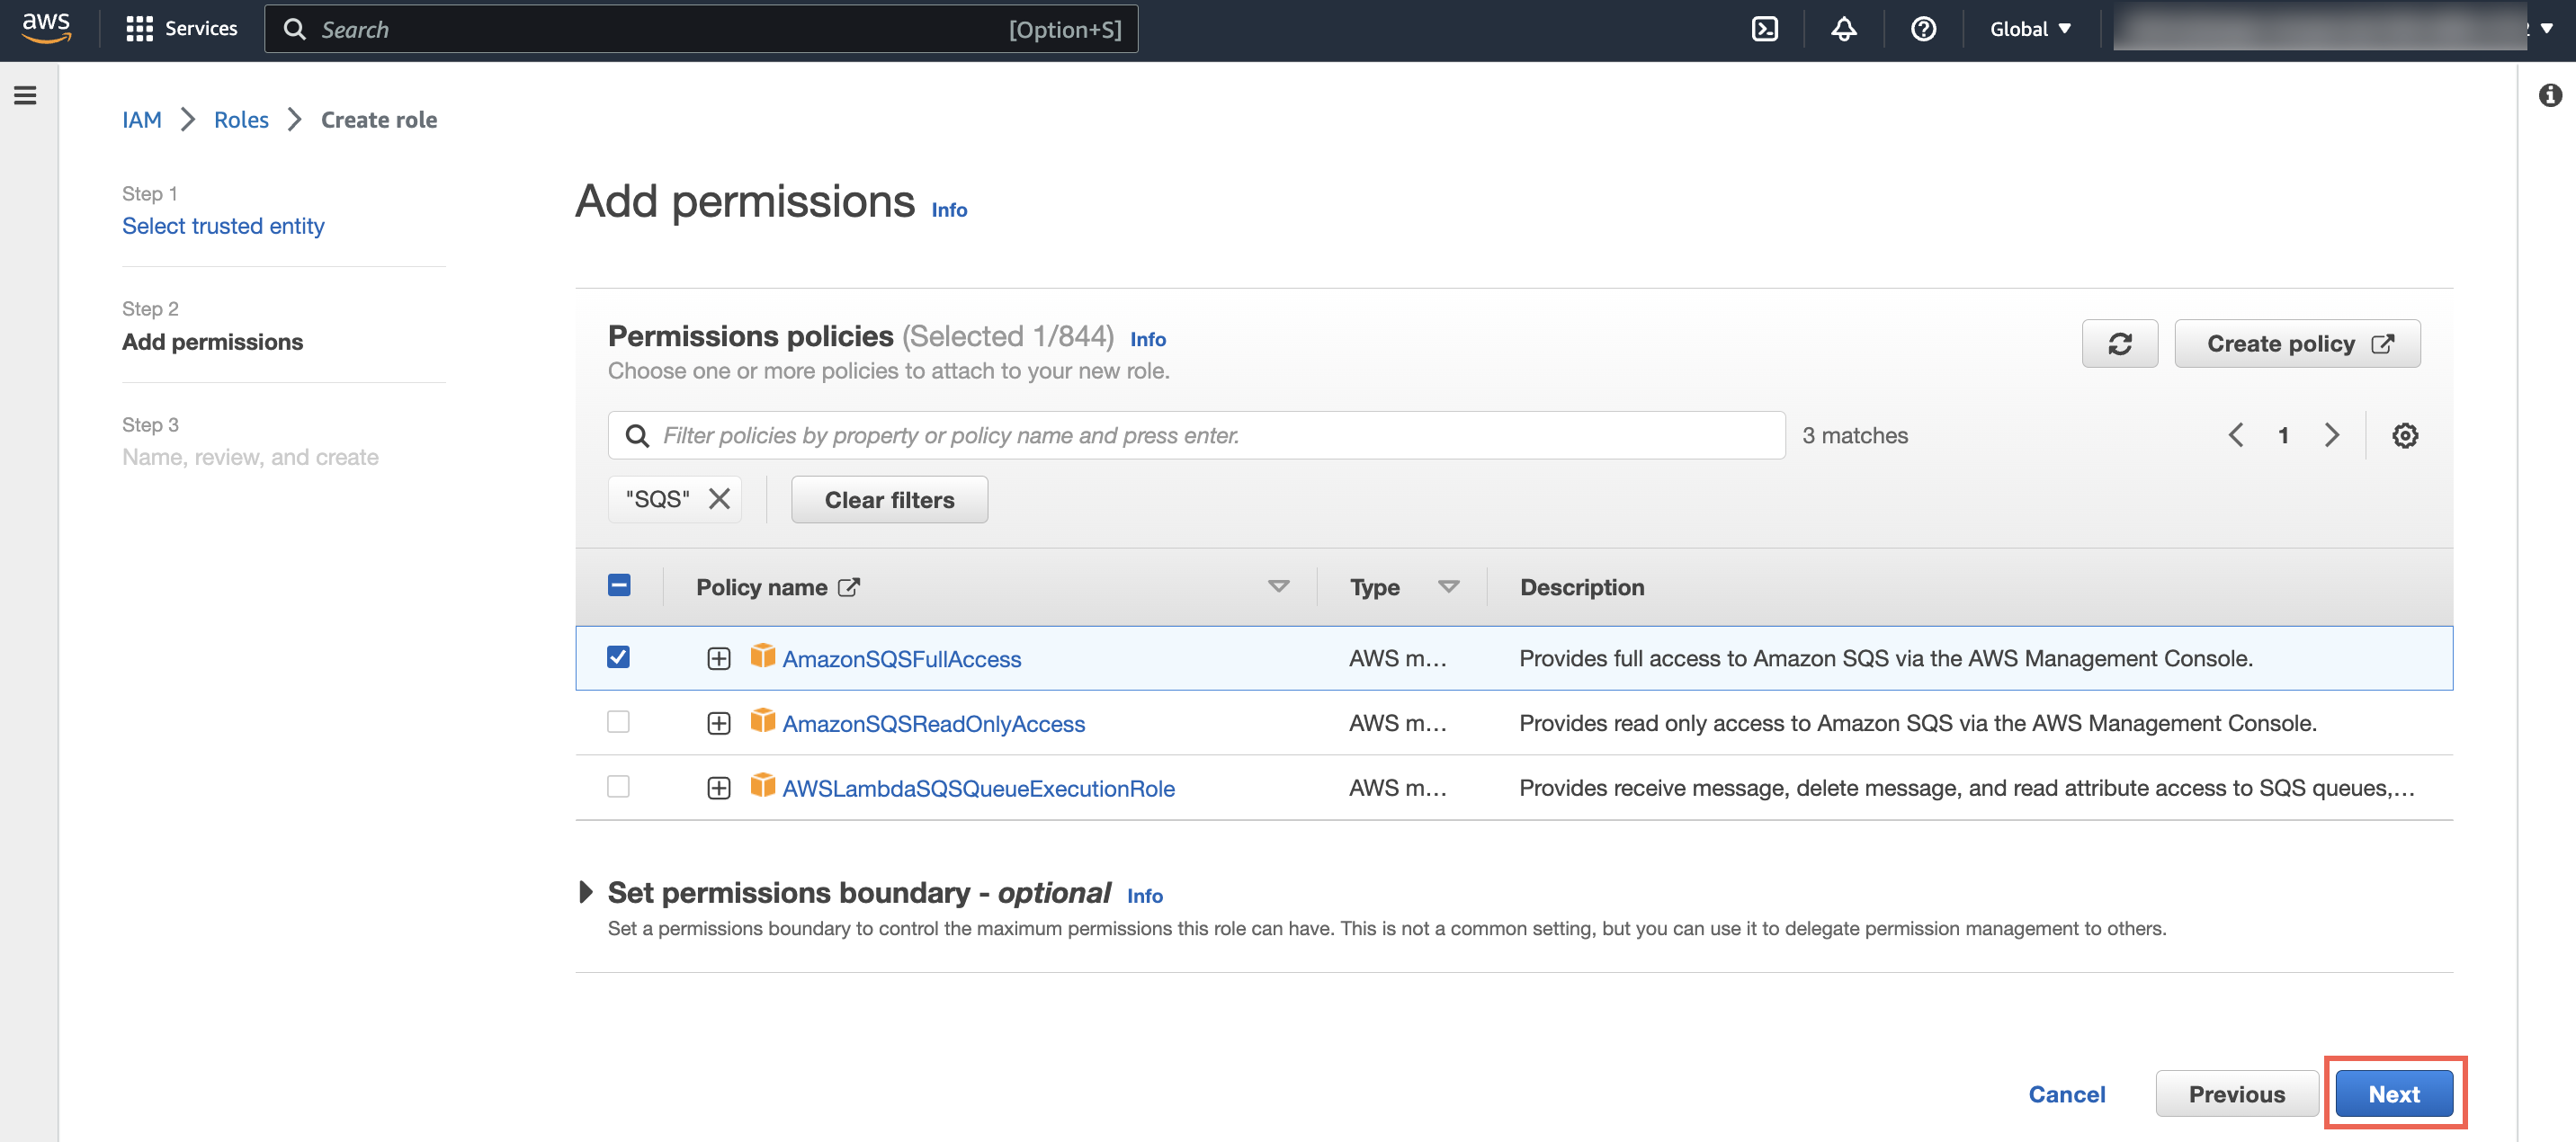Image resolution: width=2576 pixels, height=1142 pixels.
Task: Click the refresh policies icon
Action: tap(2121, 343)
